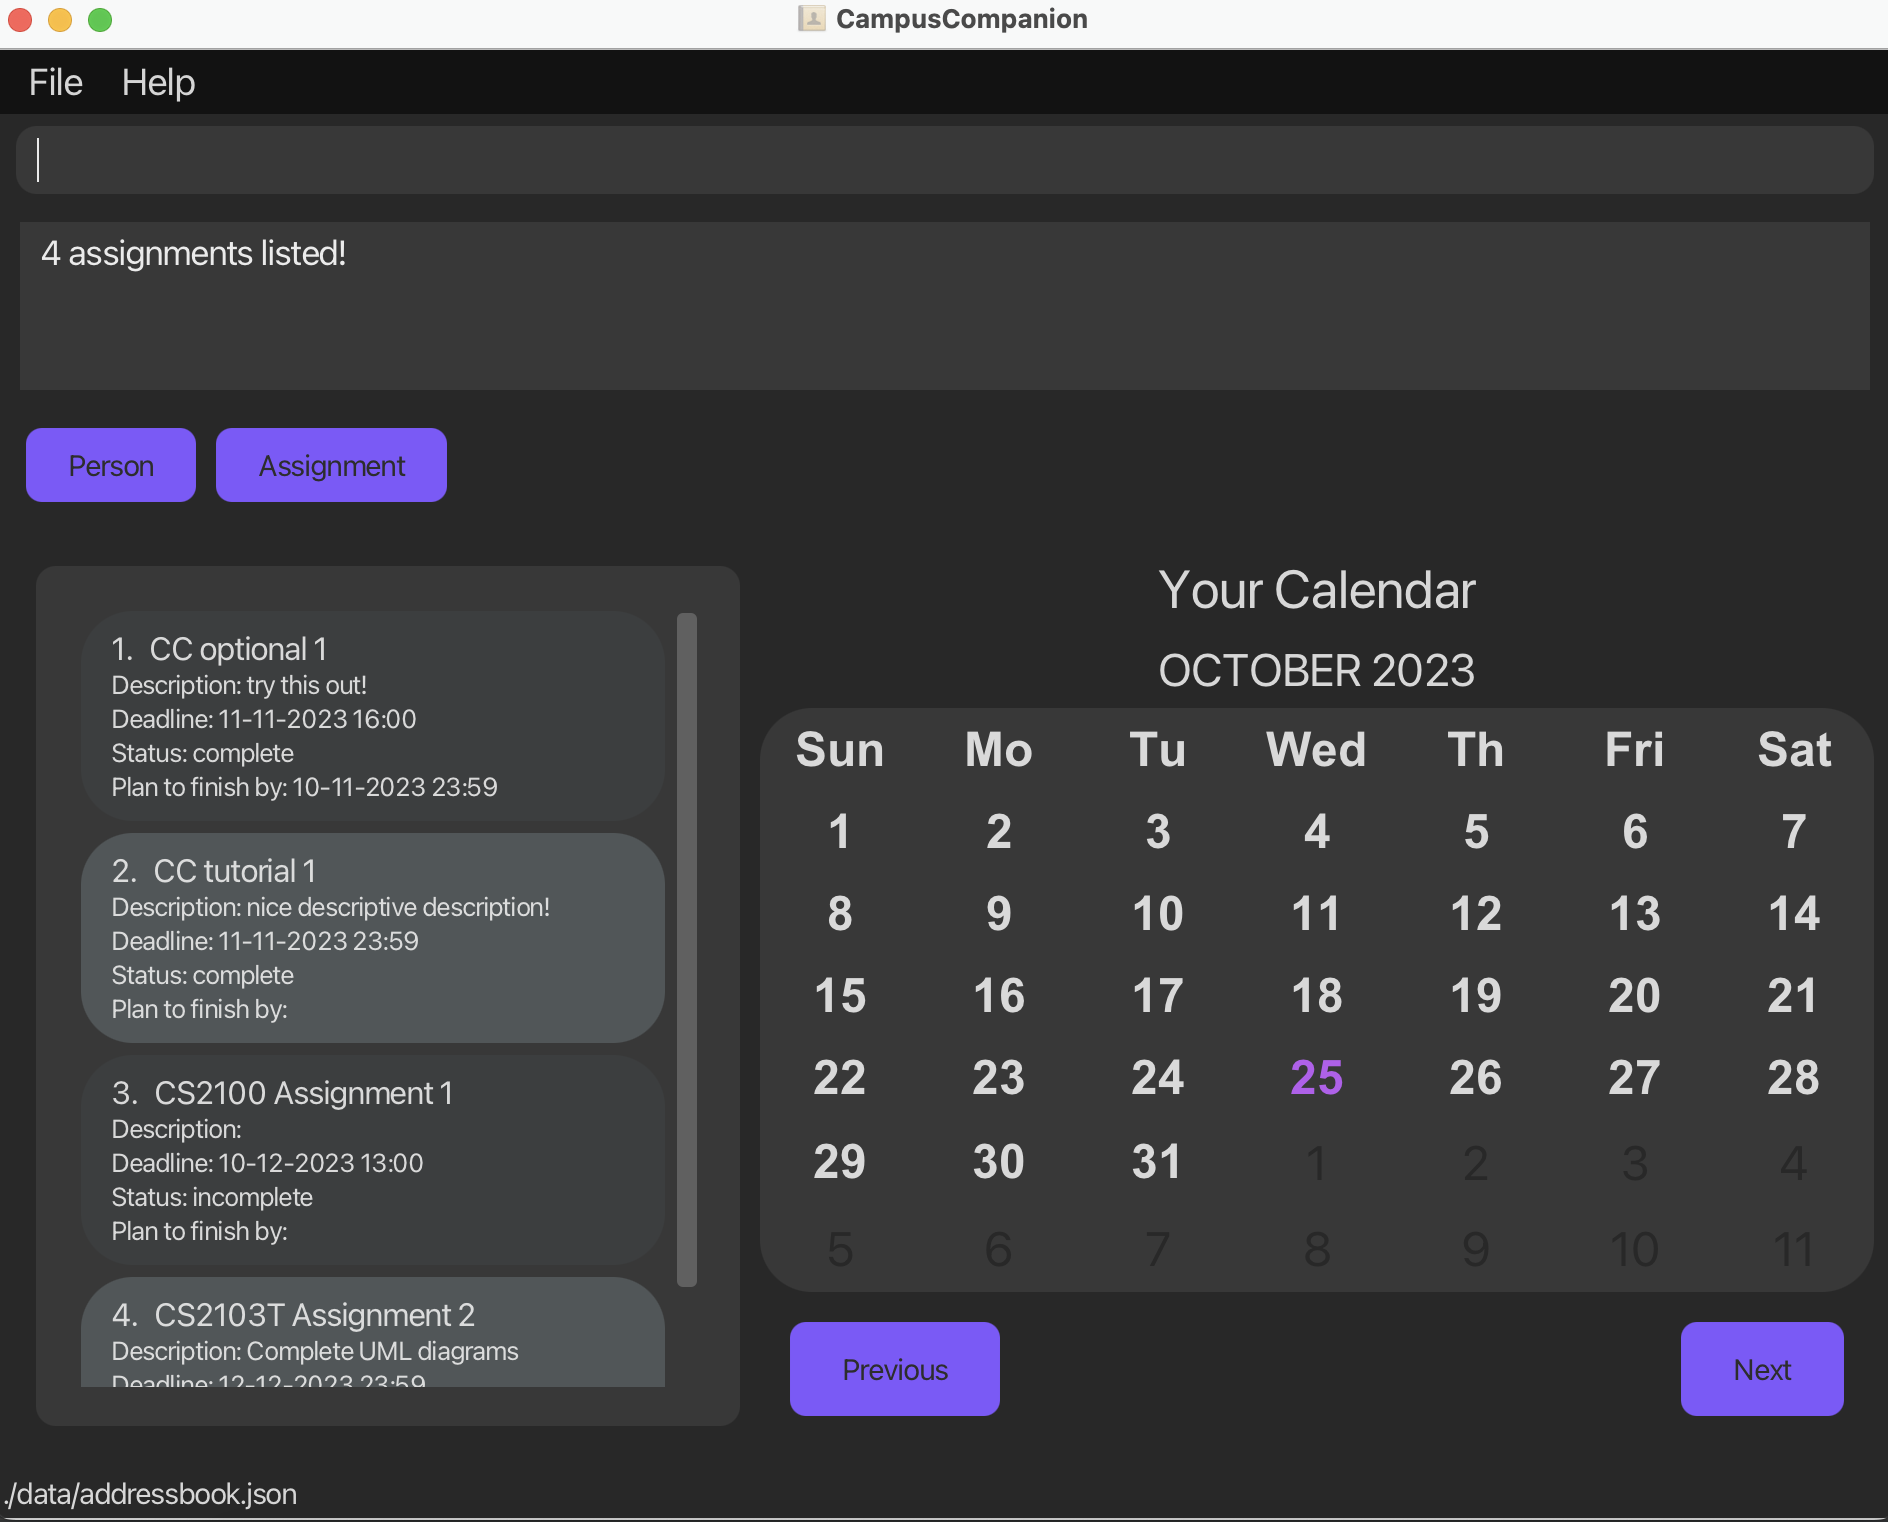
Task: Click 'Deadline: 11-11-2023 16:00' text
Action: (264, 719)
